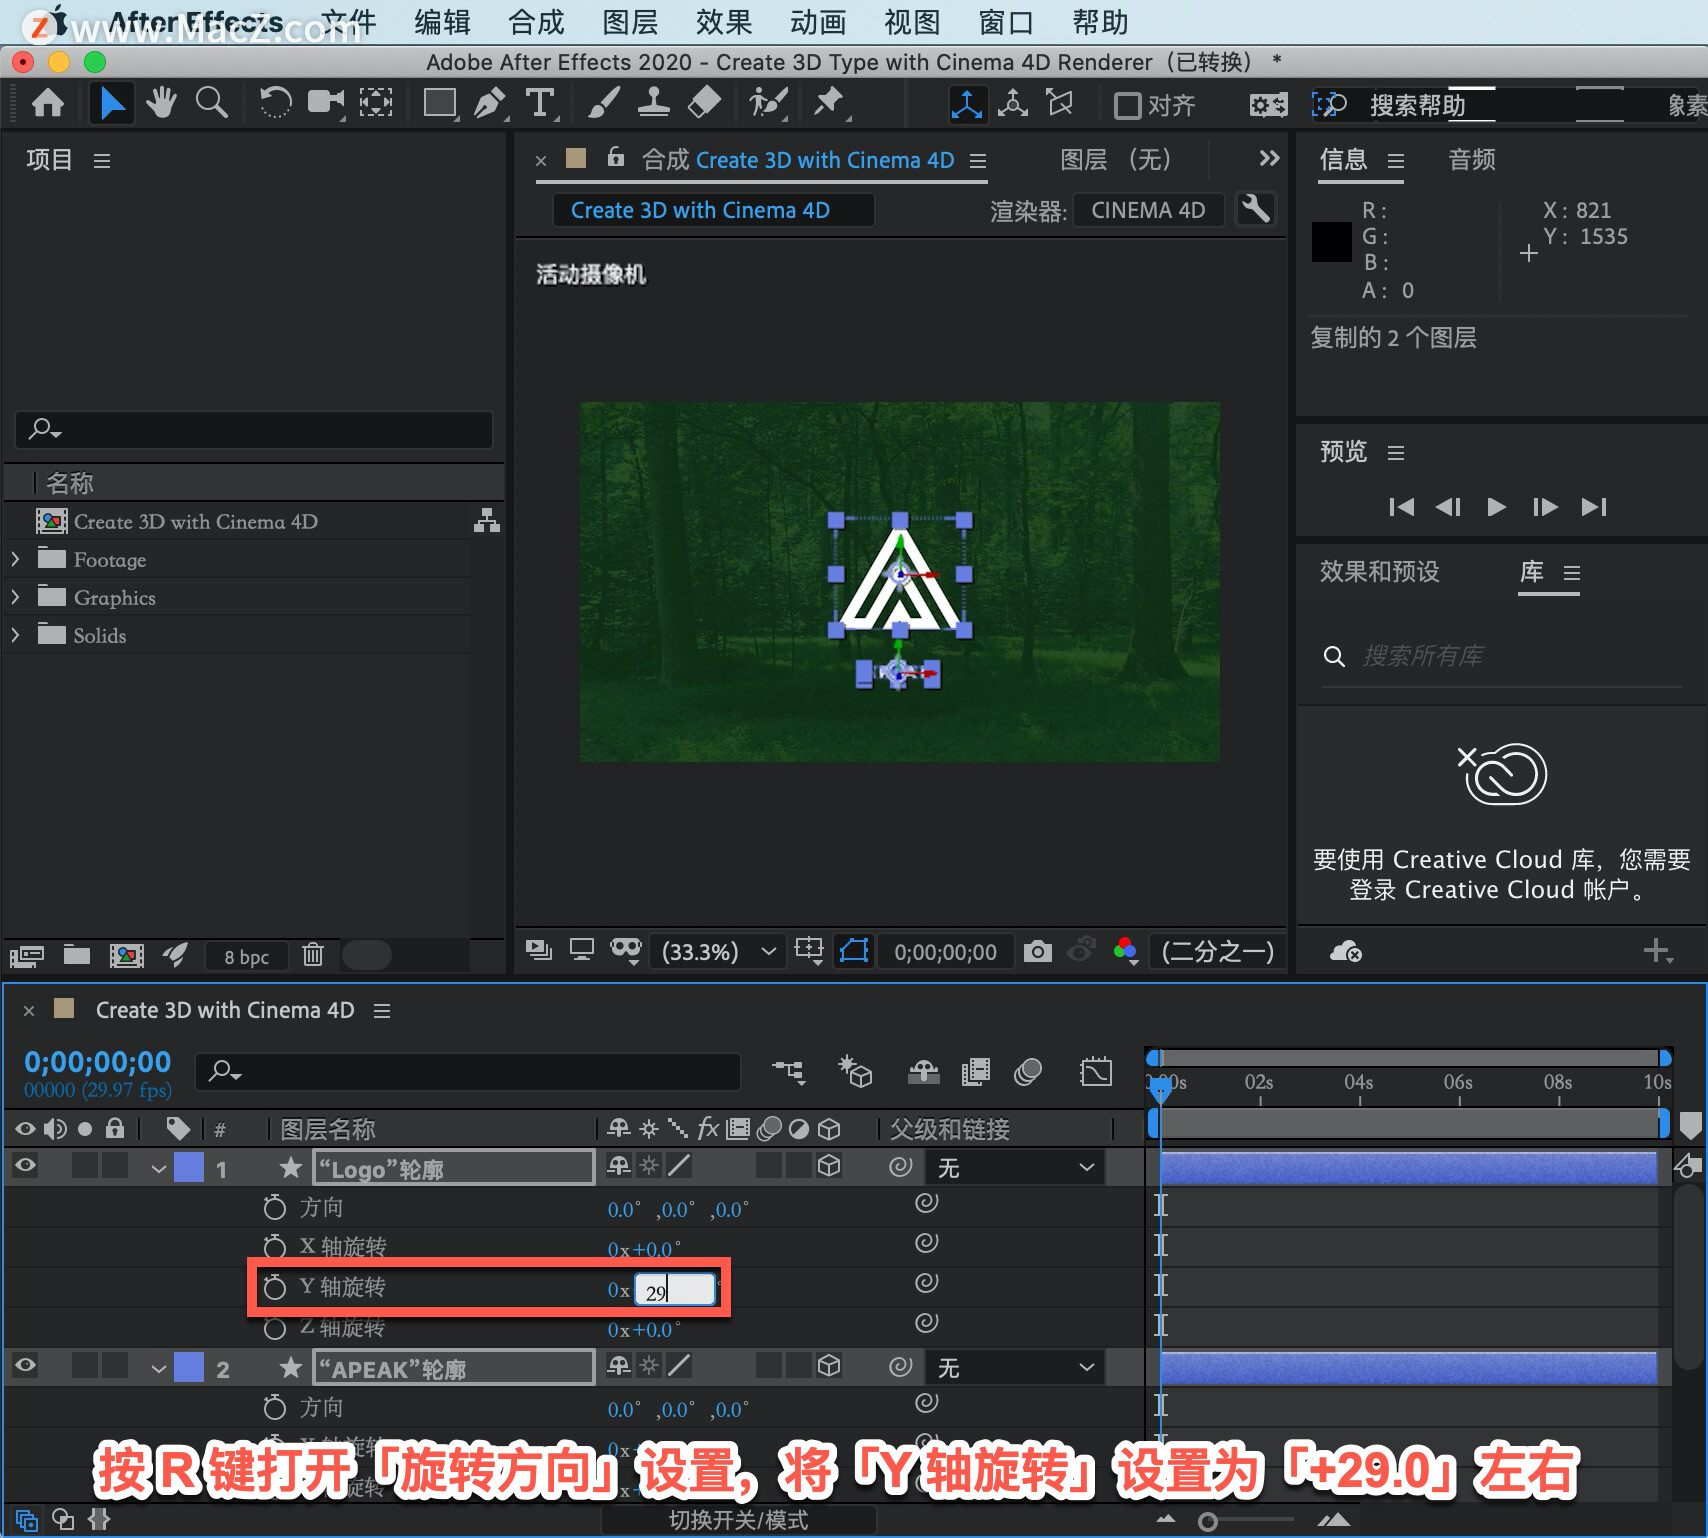
Task: Select the Roto Brush tool
Action: click(768, 103)
